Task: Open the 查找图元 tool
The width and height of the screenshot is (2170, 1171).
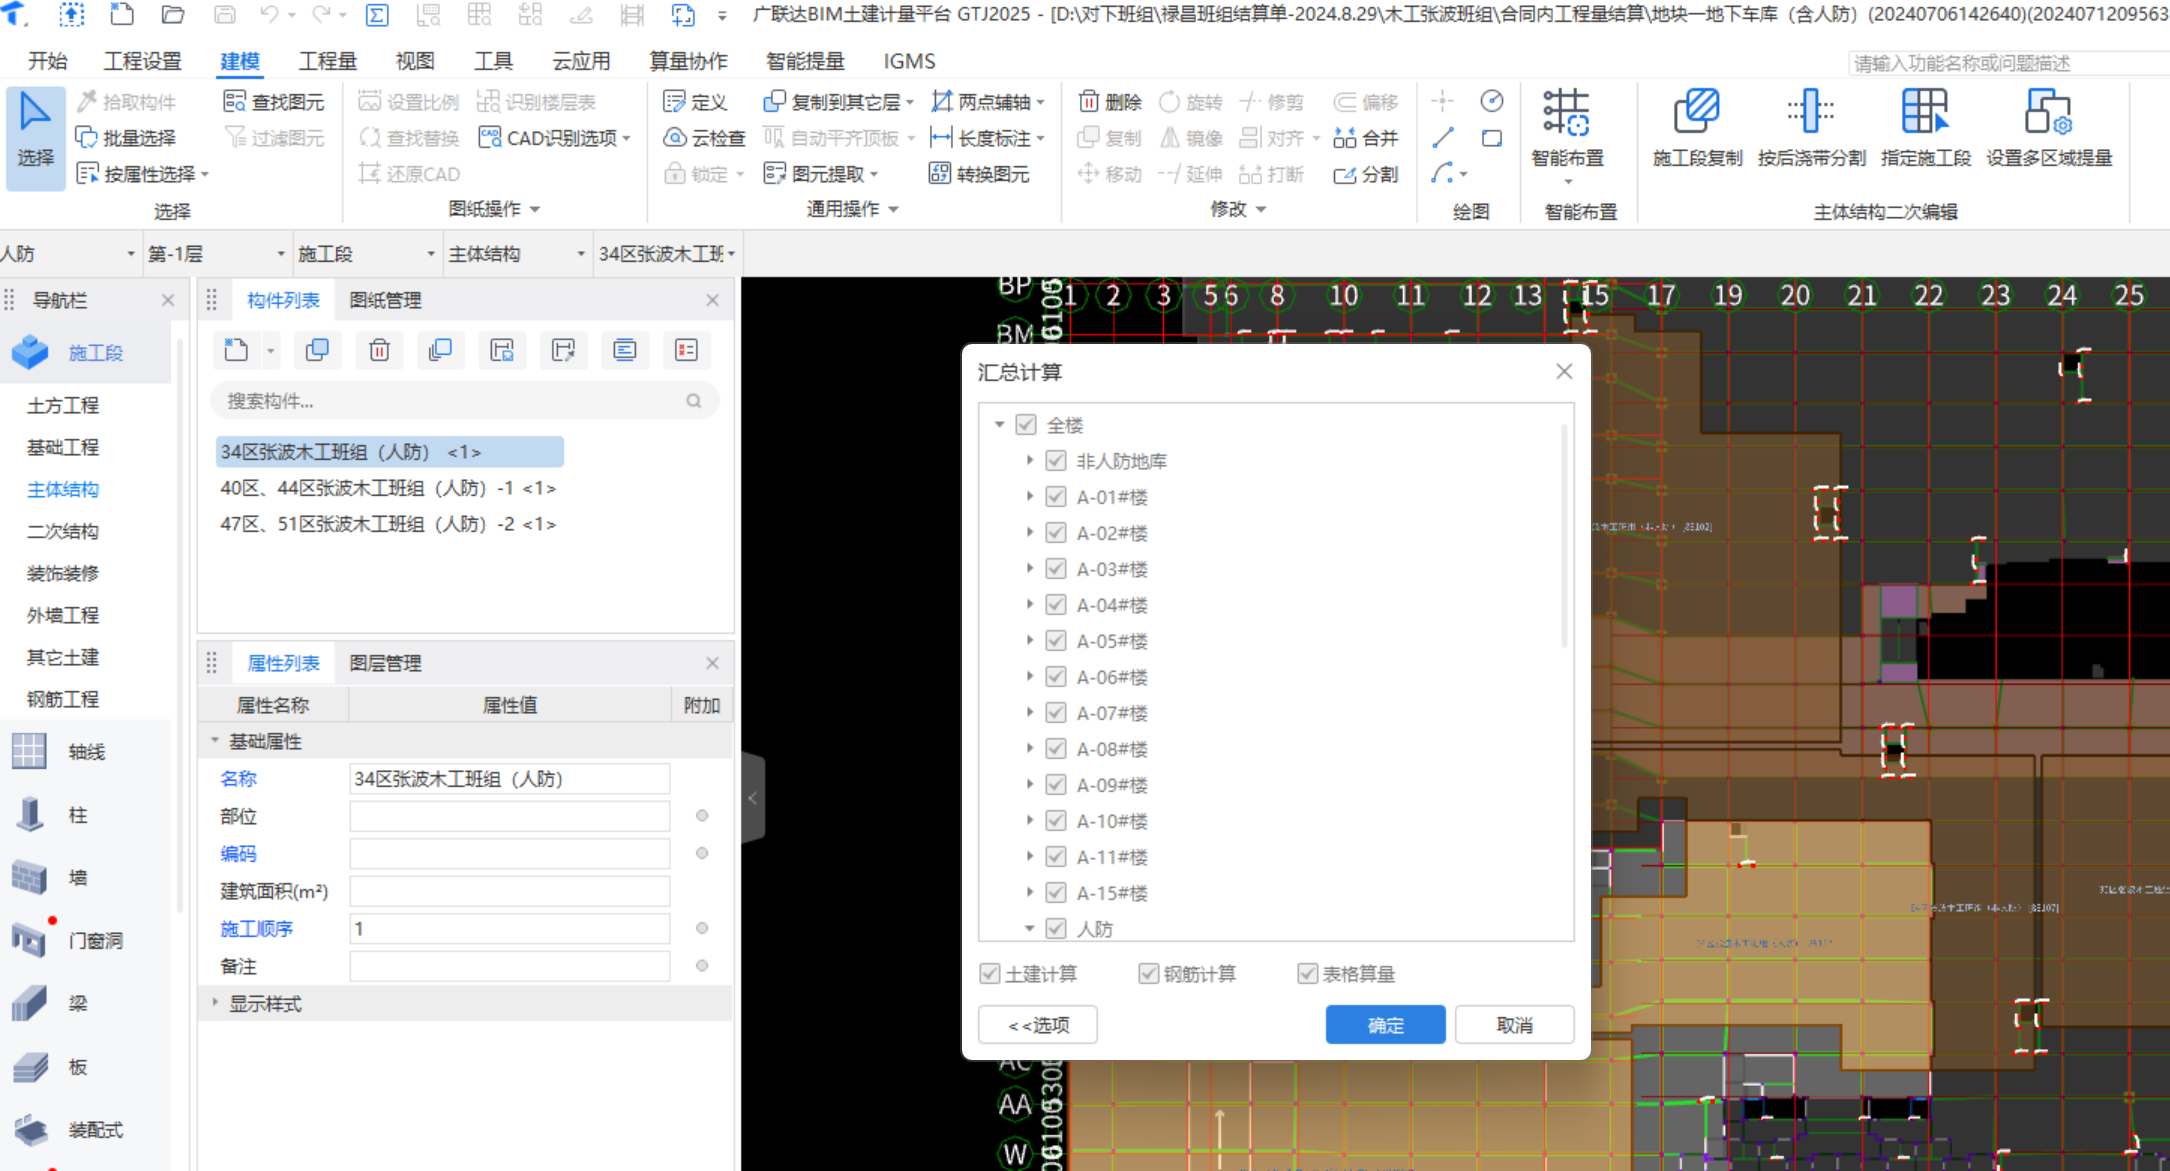Action: coord(274,102)
